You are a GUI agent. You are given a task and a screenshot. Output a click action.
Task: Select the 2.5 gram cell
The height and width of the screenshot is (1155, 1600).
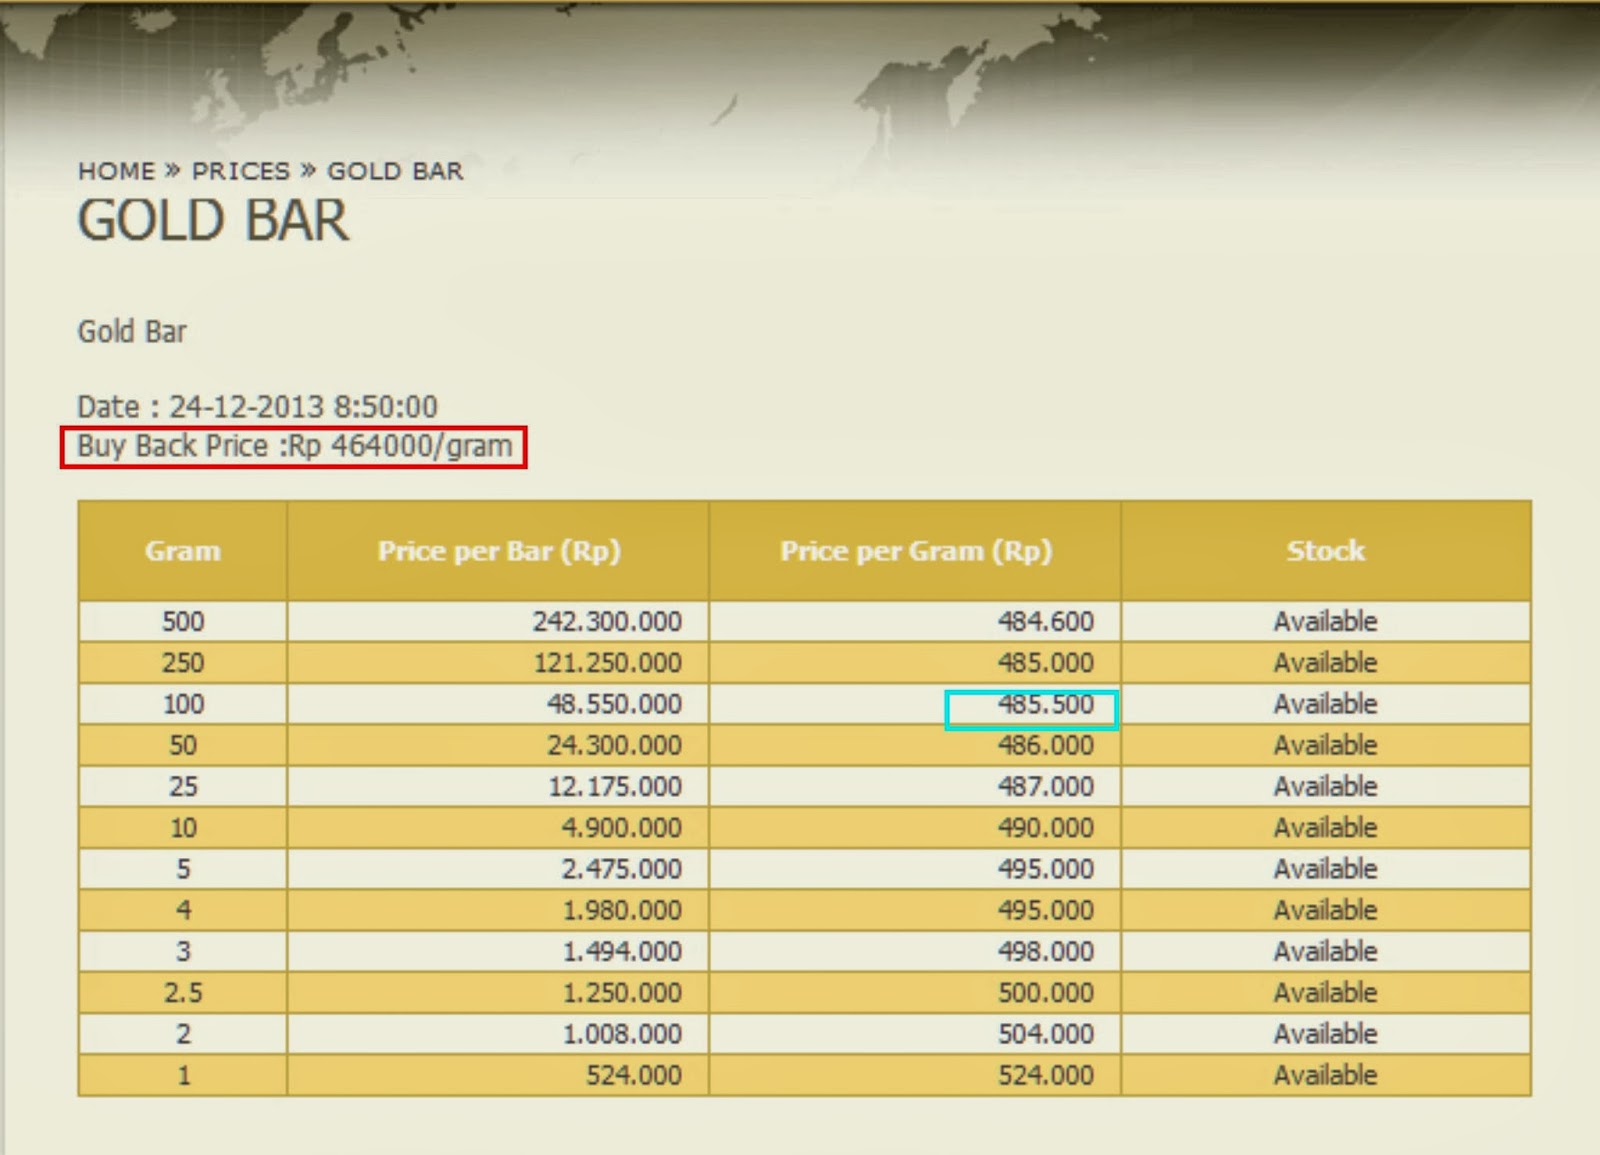tap(183, 993)
